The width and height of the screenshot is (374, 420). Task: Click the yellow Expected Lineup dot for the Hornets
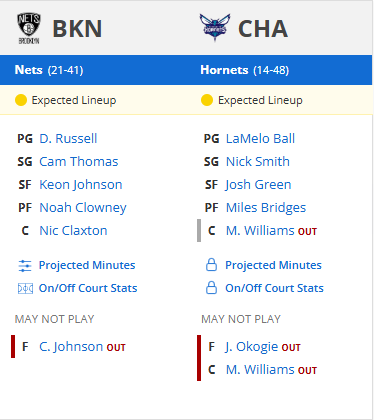(x=207, y=100)
